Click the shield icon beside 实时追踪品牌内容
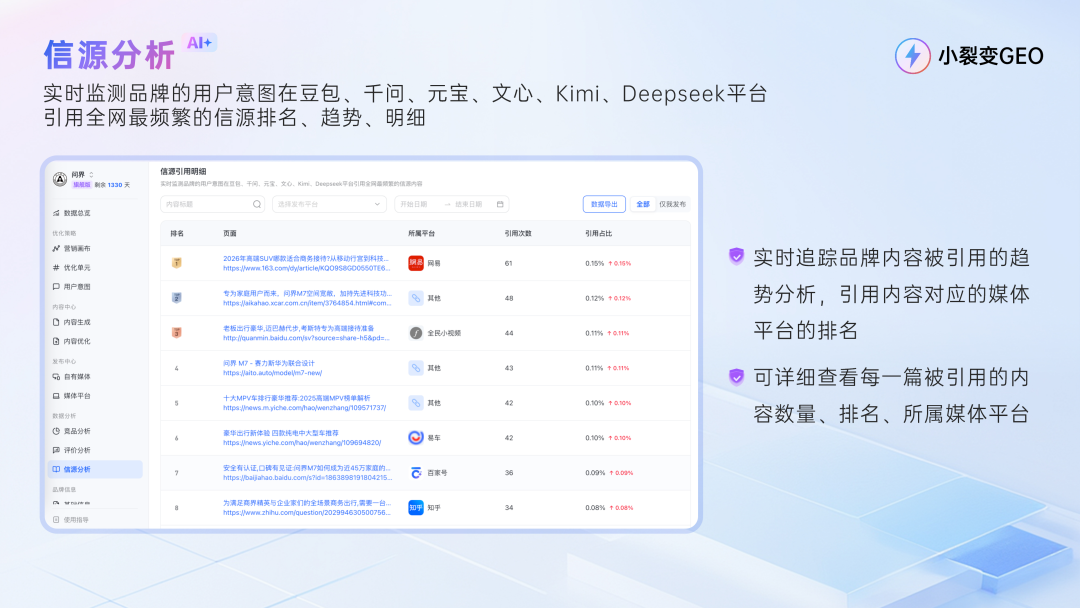This screenshot has width=1080, height=608. pyautogui.click(x=736, y=257)
